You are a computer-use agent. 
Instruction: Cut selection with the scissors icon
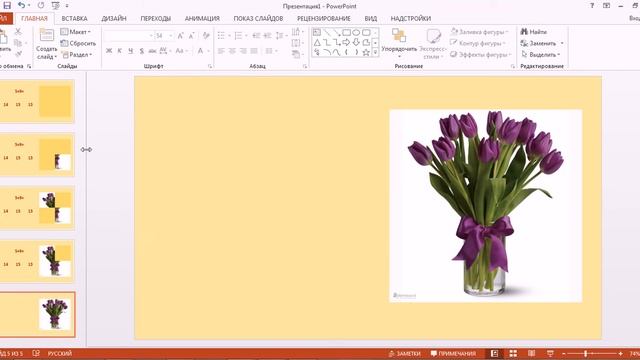[18, 31]
